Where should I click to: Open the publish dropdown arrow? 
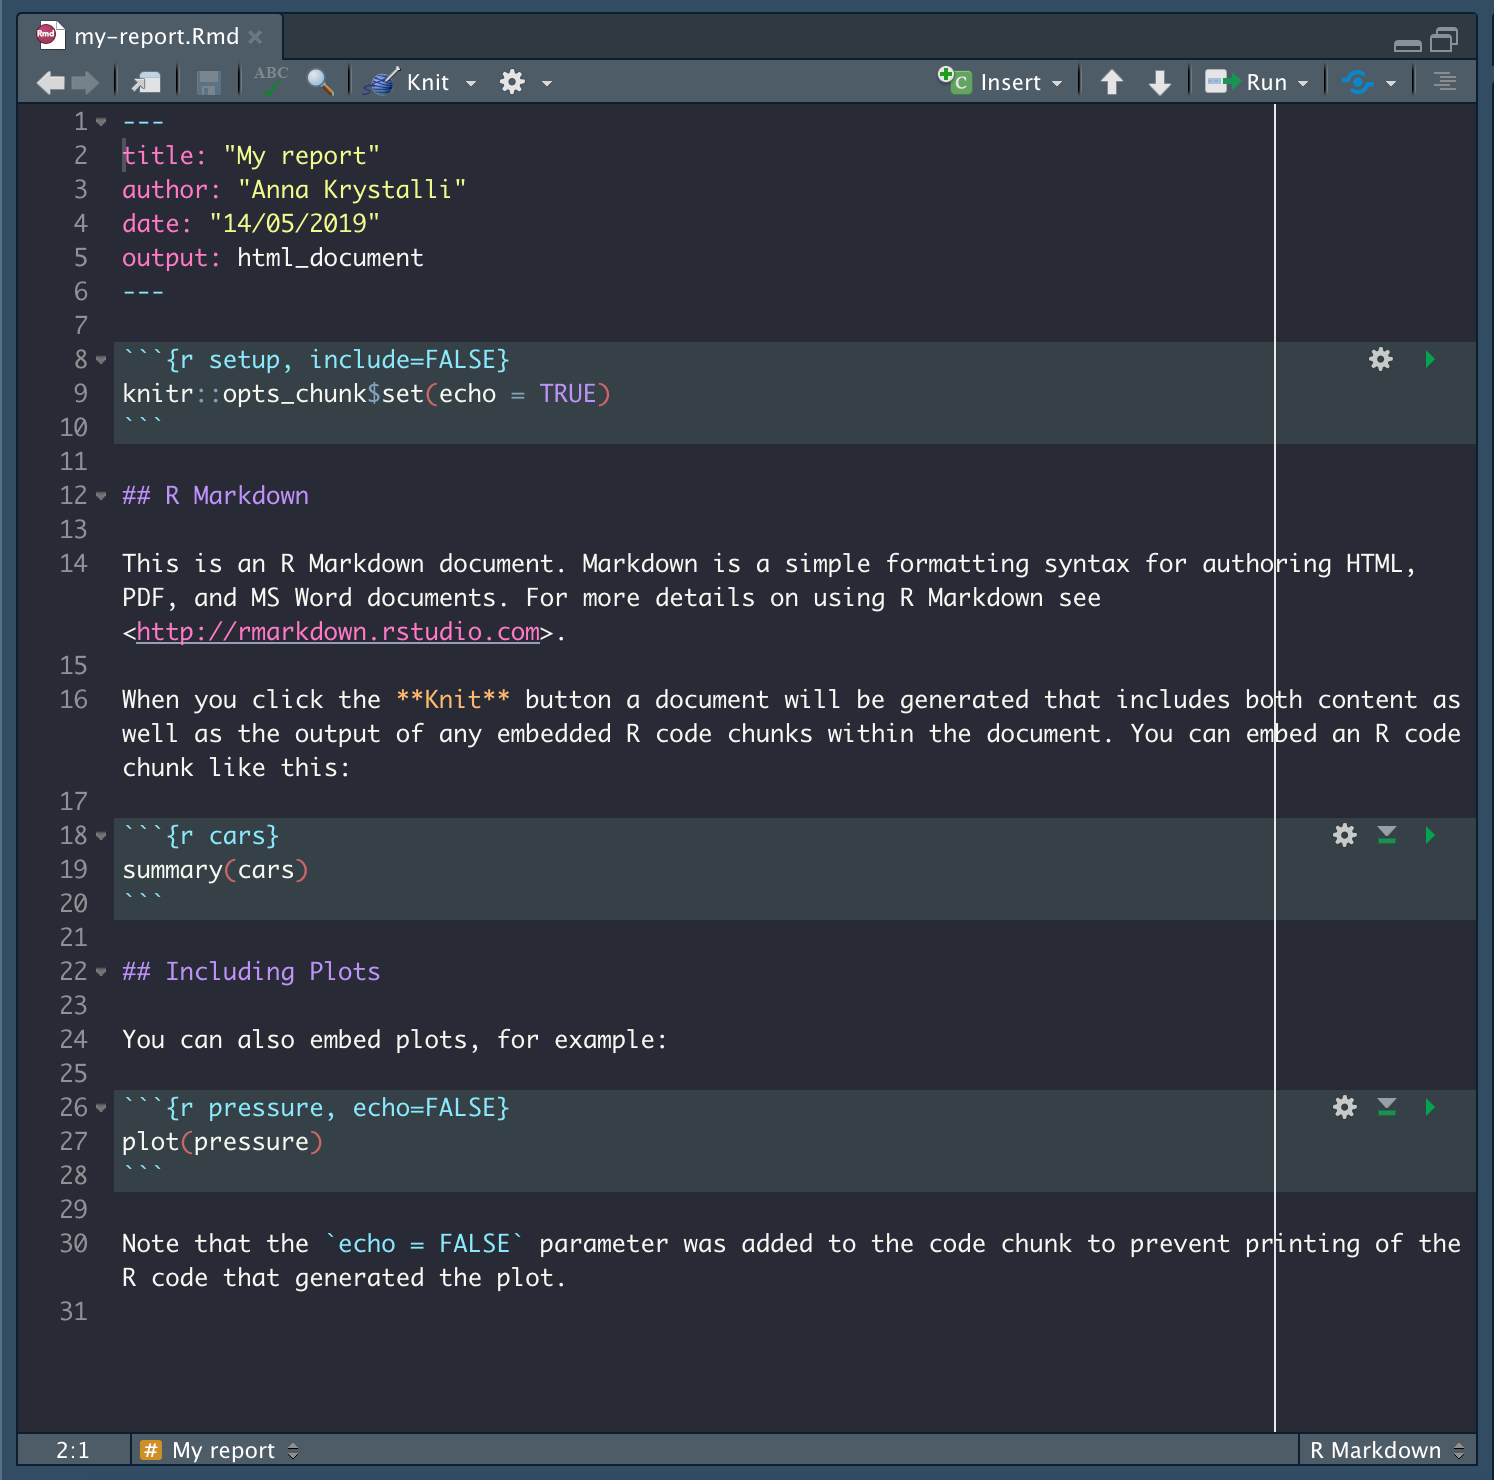[1391, 84]
